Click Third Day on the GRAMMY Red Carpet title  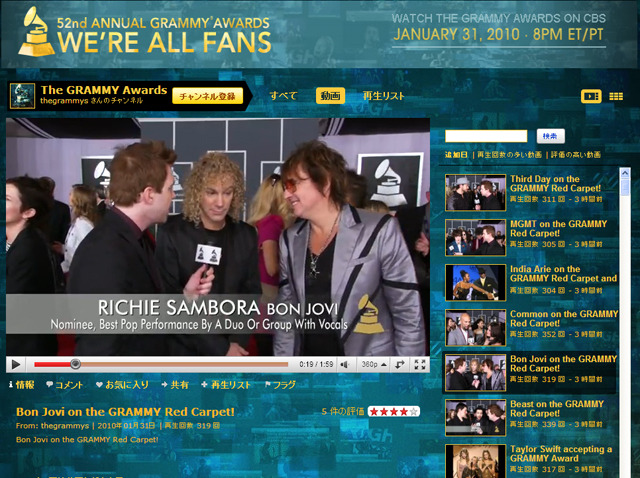pyautogui.click(x=555, y=183)
